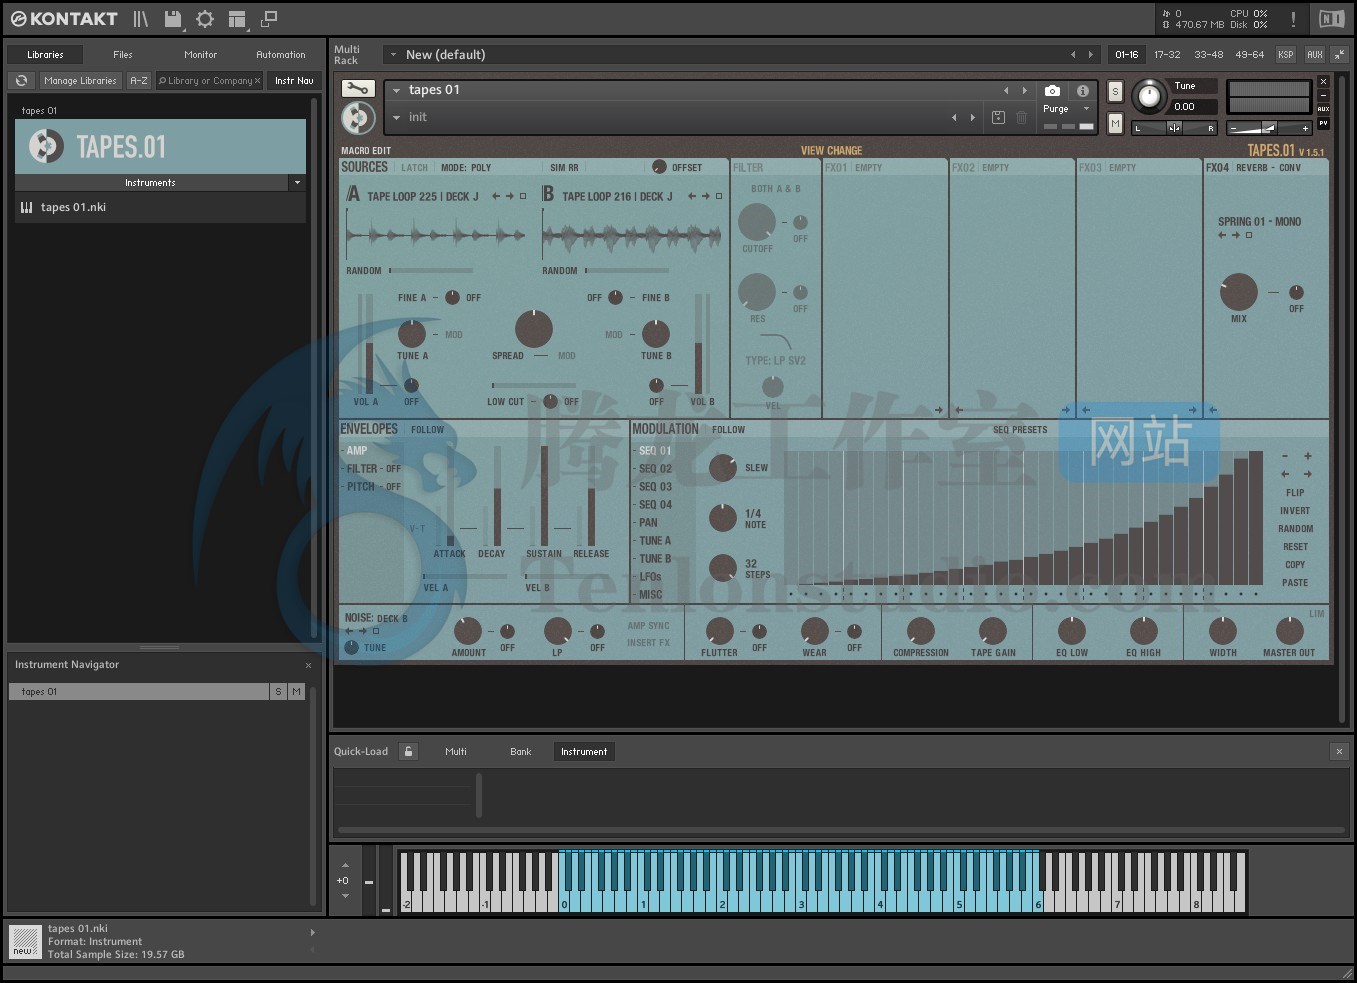The image size is (1357, 983).
Task: Open the save/load floppy disk menu
Action: coord(173,19)
